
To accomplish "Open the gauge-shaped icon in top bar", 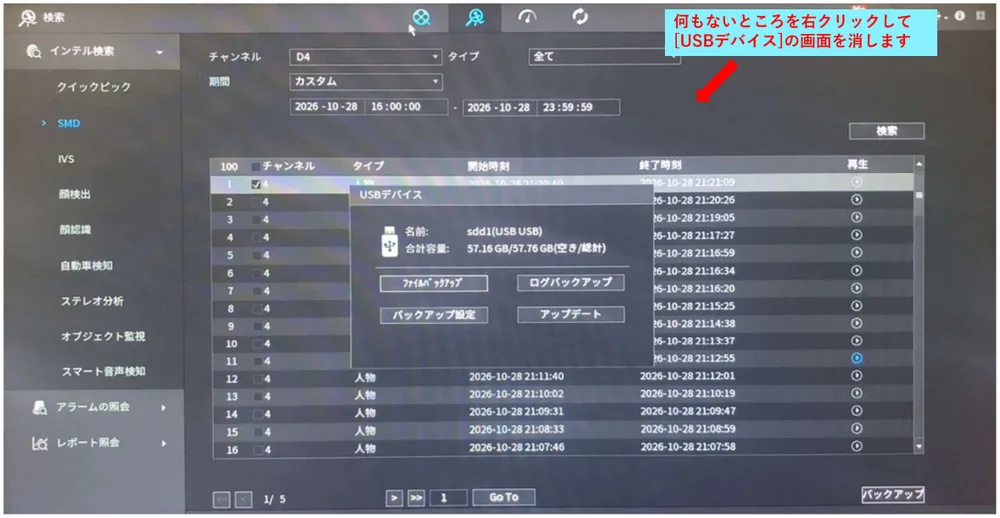I will pos(527,17).
